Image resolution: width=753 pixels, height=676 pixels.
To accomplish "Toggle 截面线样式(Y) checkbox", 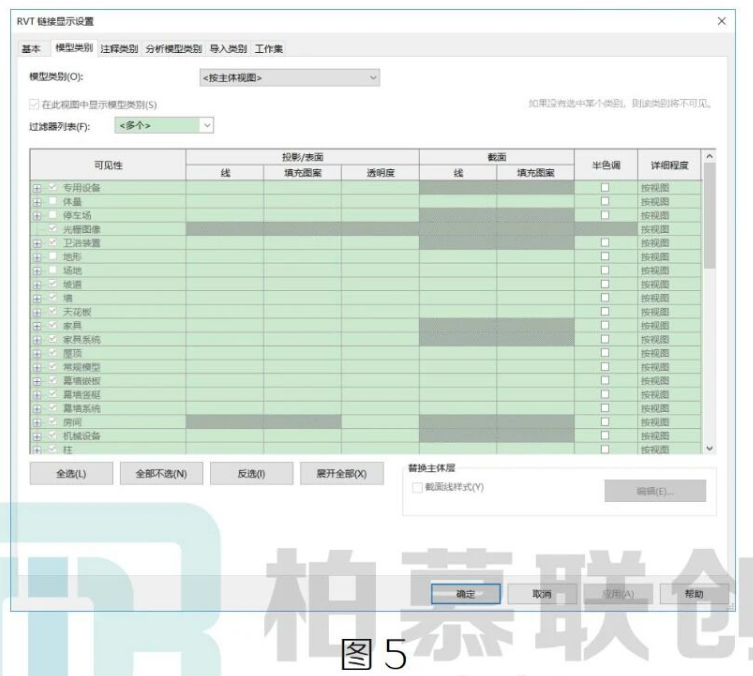I will [x=417, y=488].
